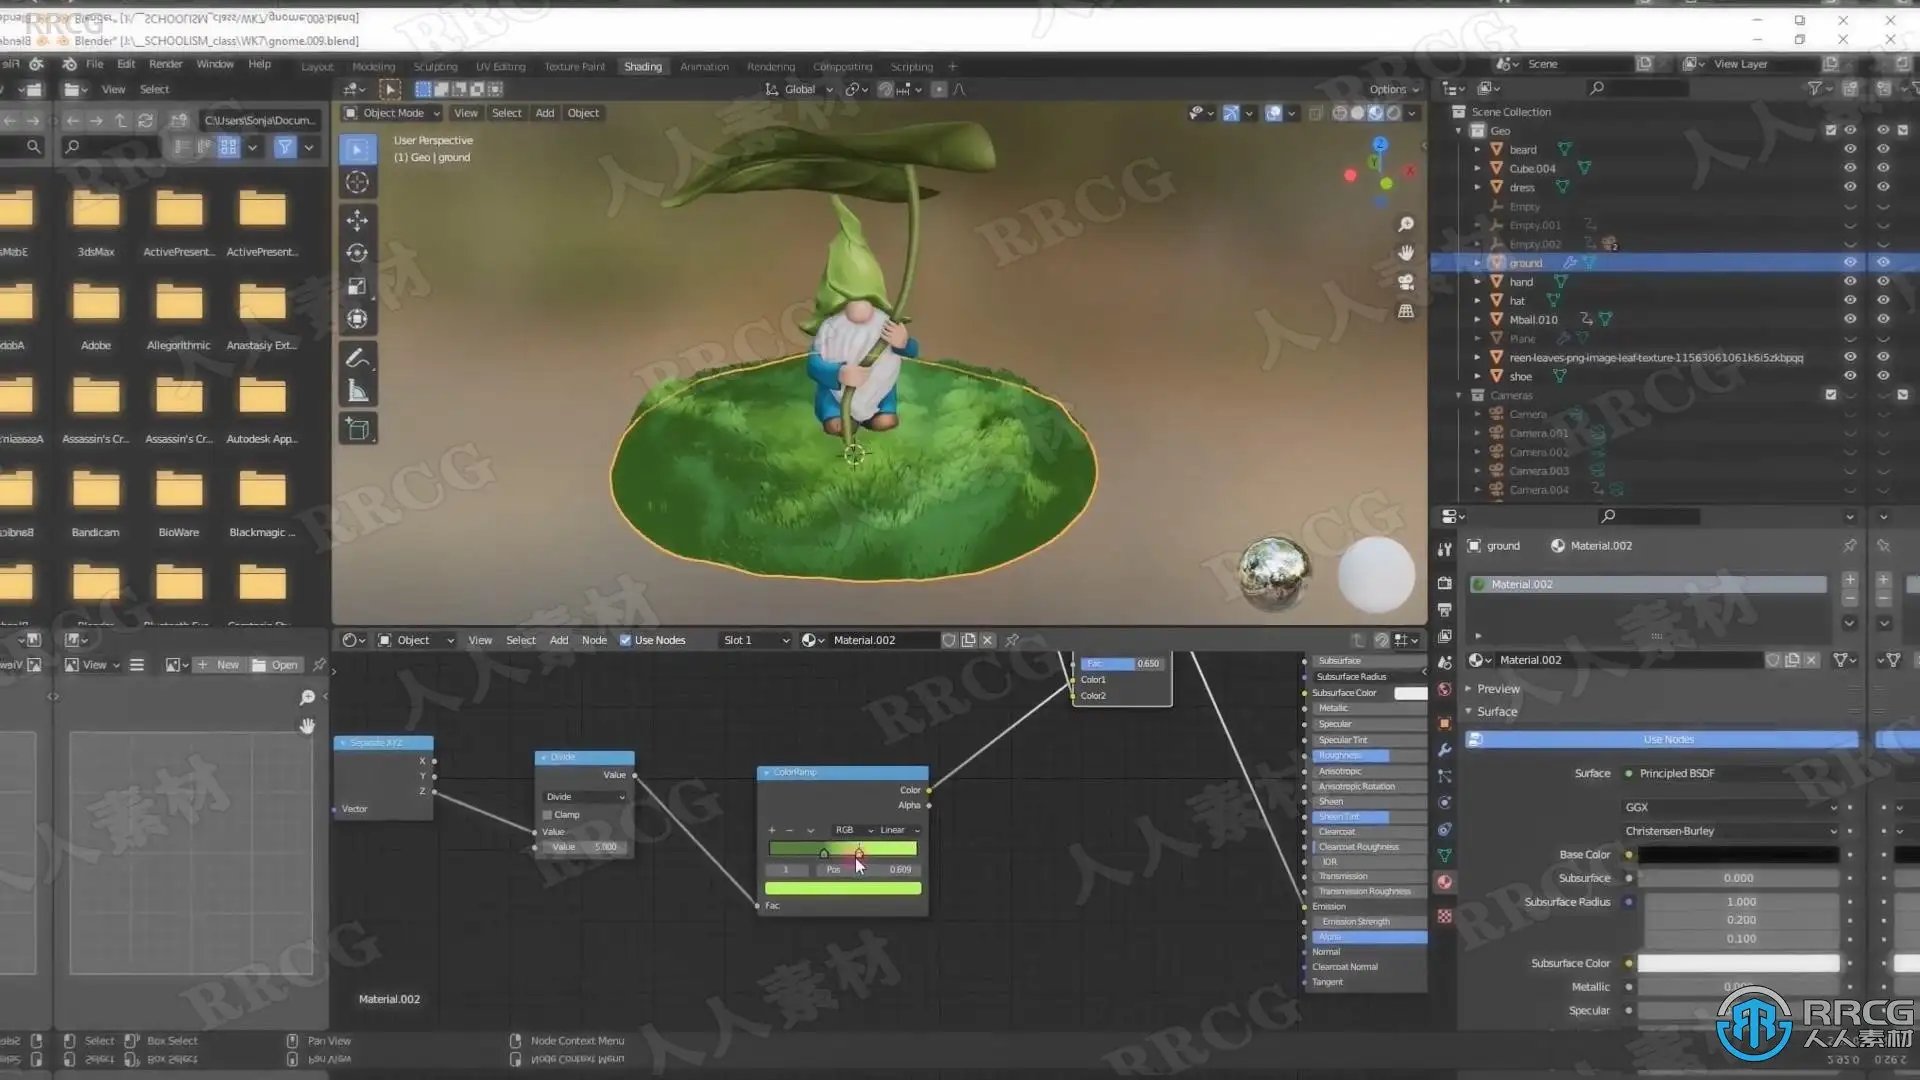Select the Annotate pencil tool
Image resolution: width=1920 pixels, height=1080 pixels.
tap(357, 358)
